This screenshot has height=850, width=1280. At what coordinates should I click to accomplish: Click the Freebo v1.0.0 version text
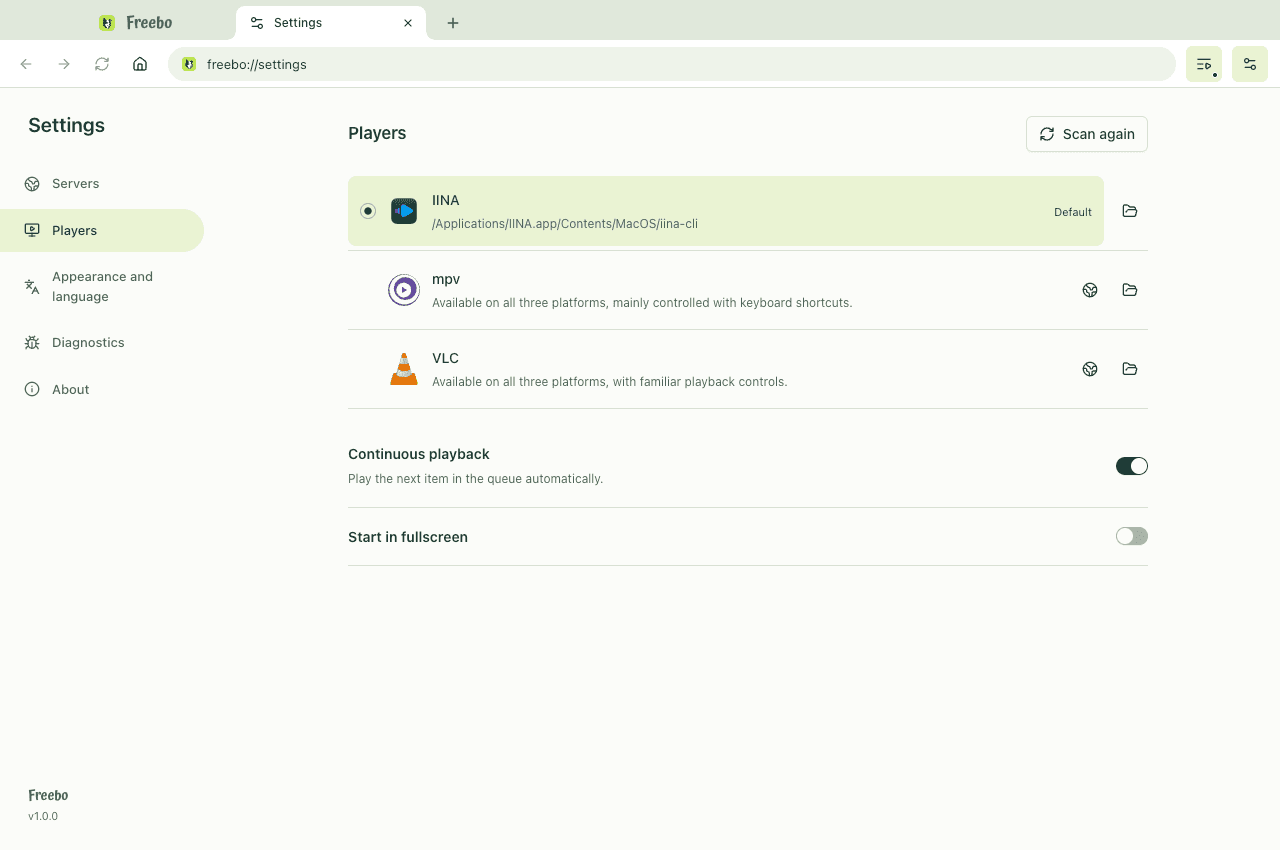[43, 816]
